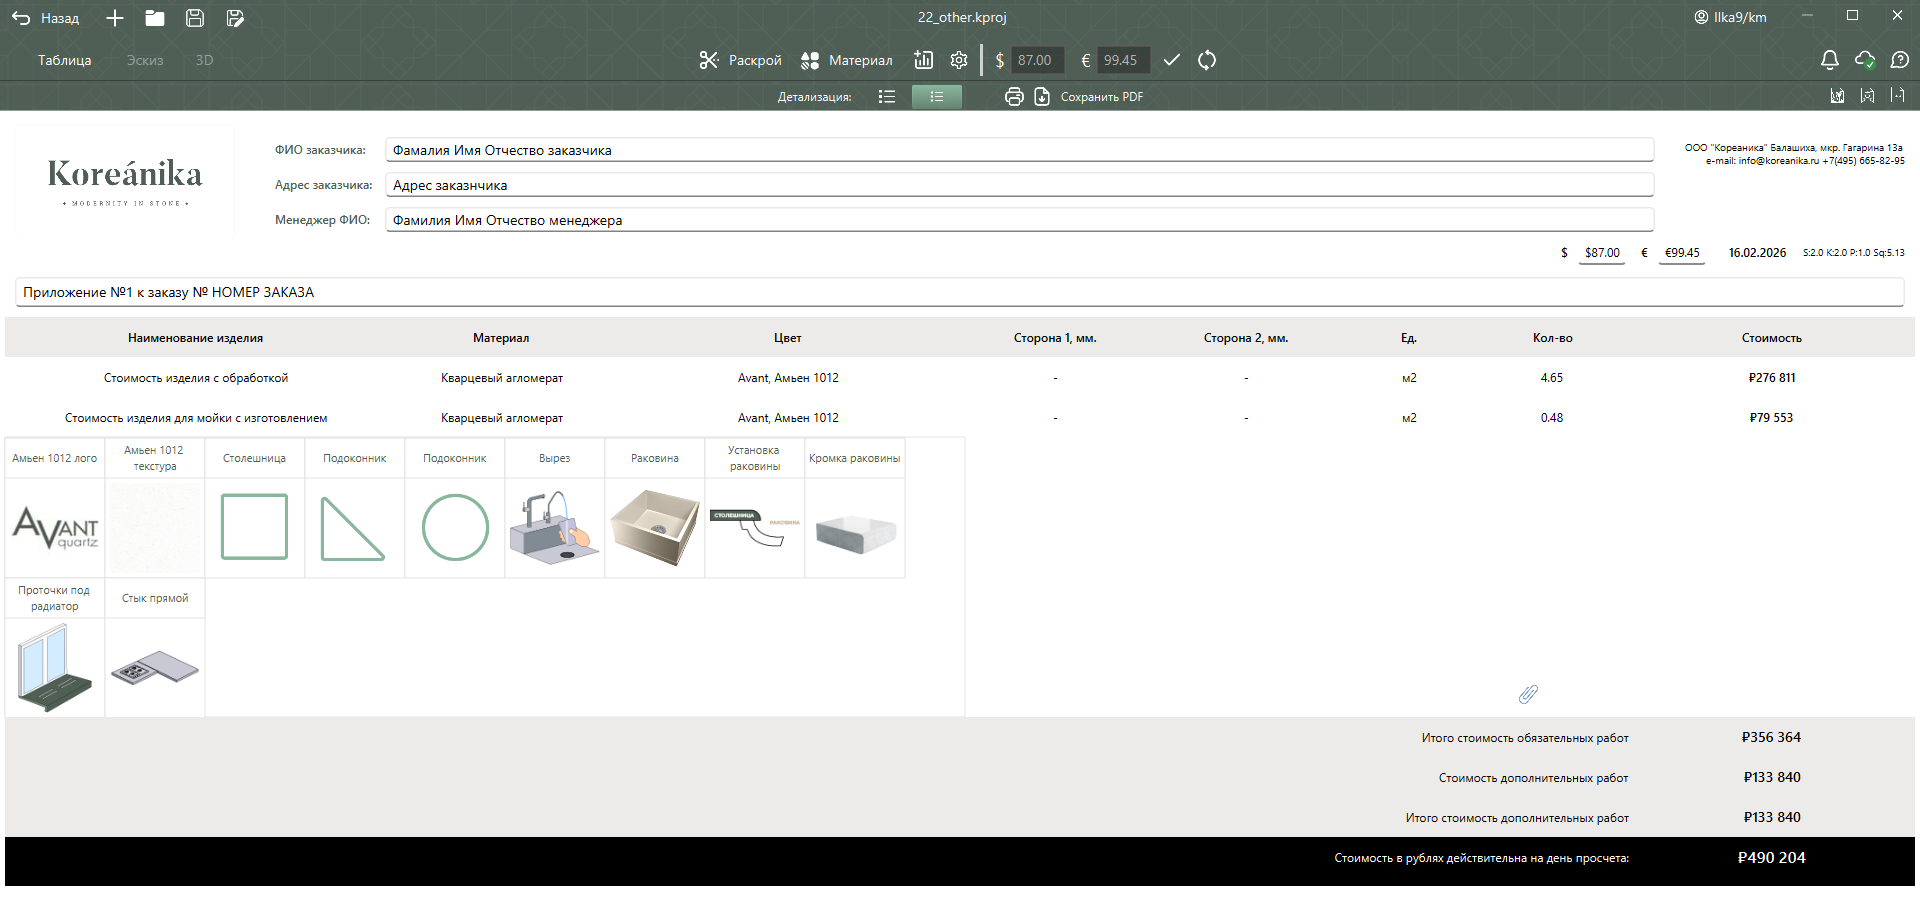Check cloud sync status icon
This screenshot has height=905, width=1920.
pyautogui.click(x=1865, y=60)
